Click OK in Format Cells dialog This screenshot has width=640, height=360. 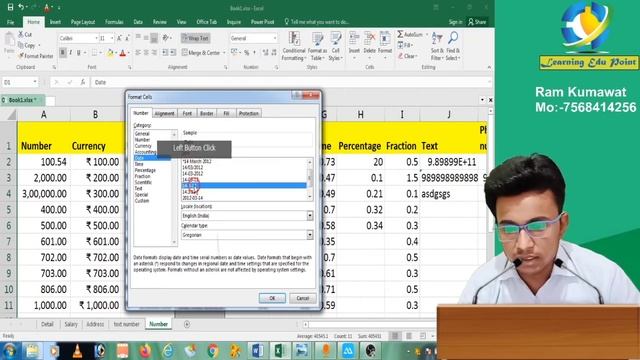pyautogui.click(x=272, y=298)
